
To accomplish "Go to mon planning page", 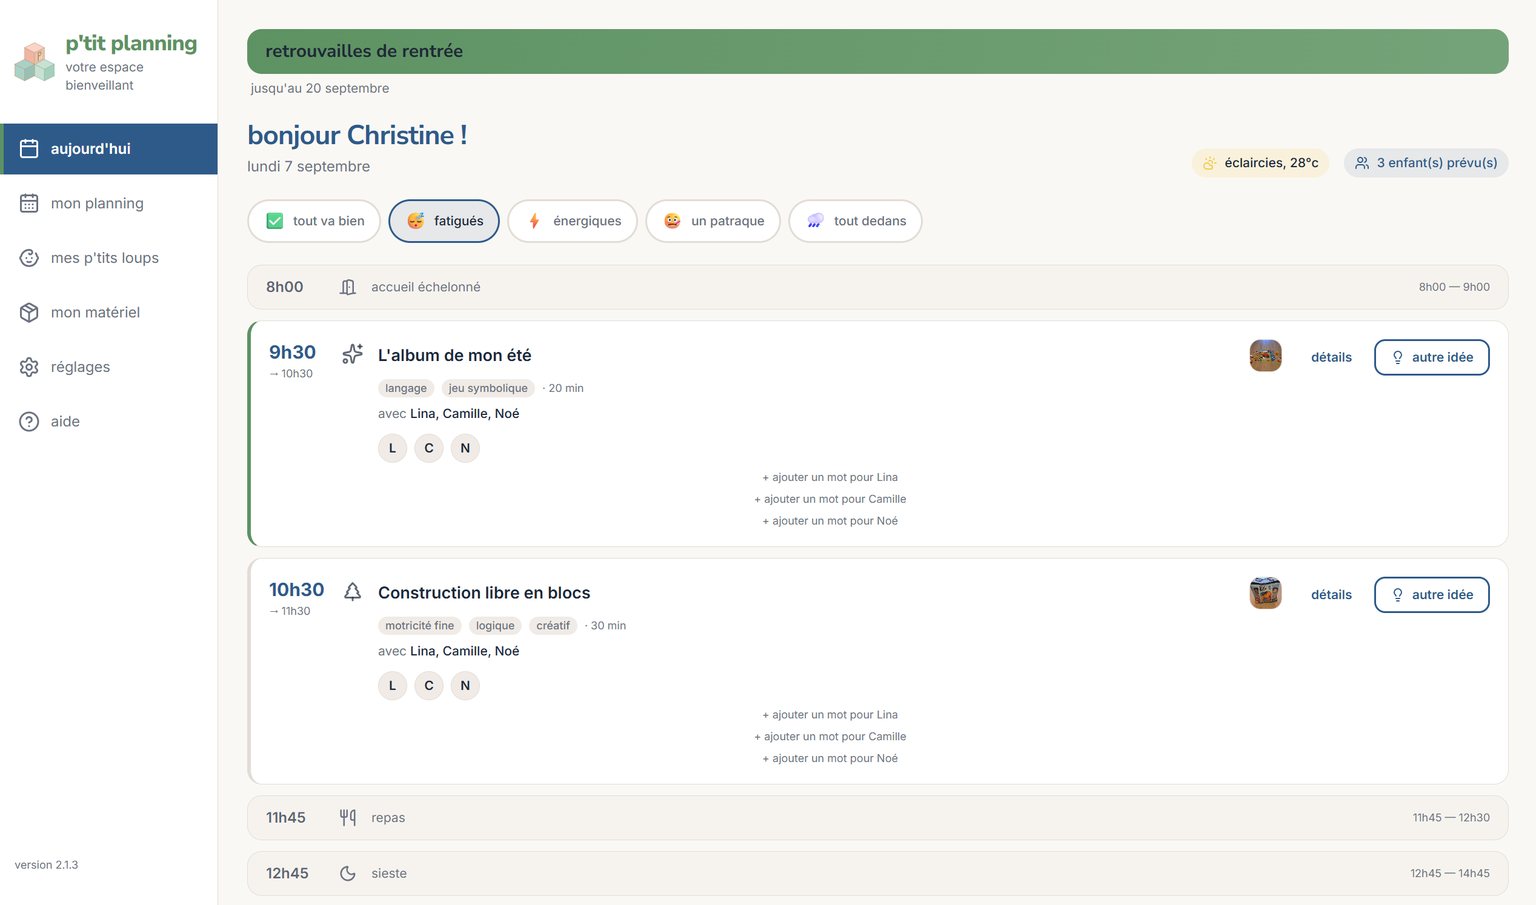I will coord(109,203).
